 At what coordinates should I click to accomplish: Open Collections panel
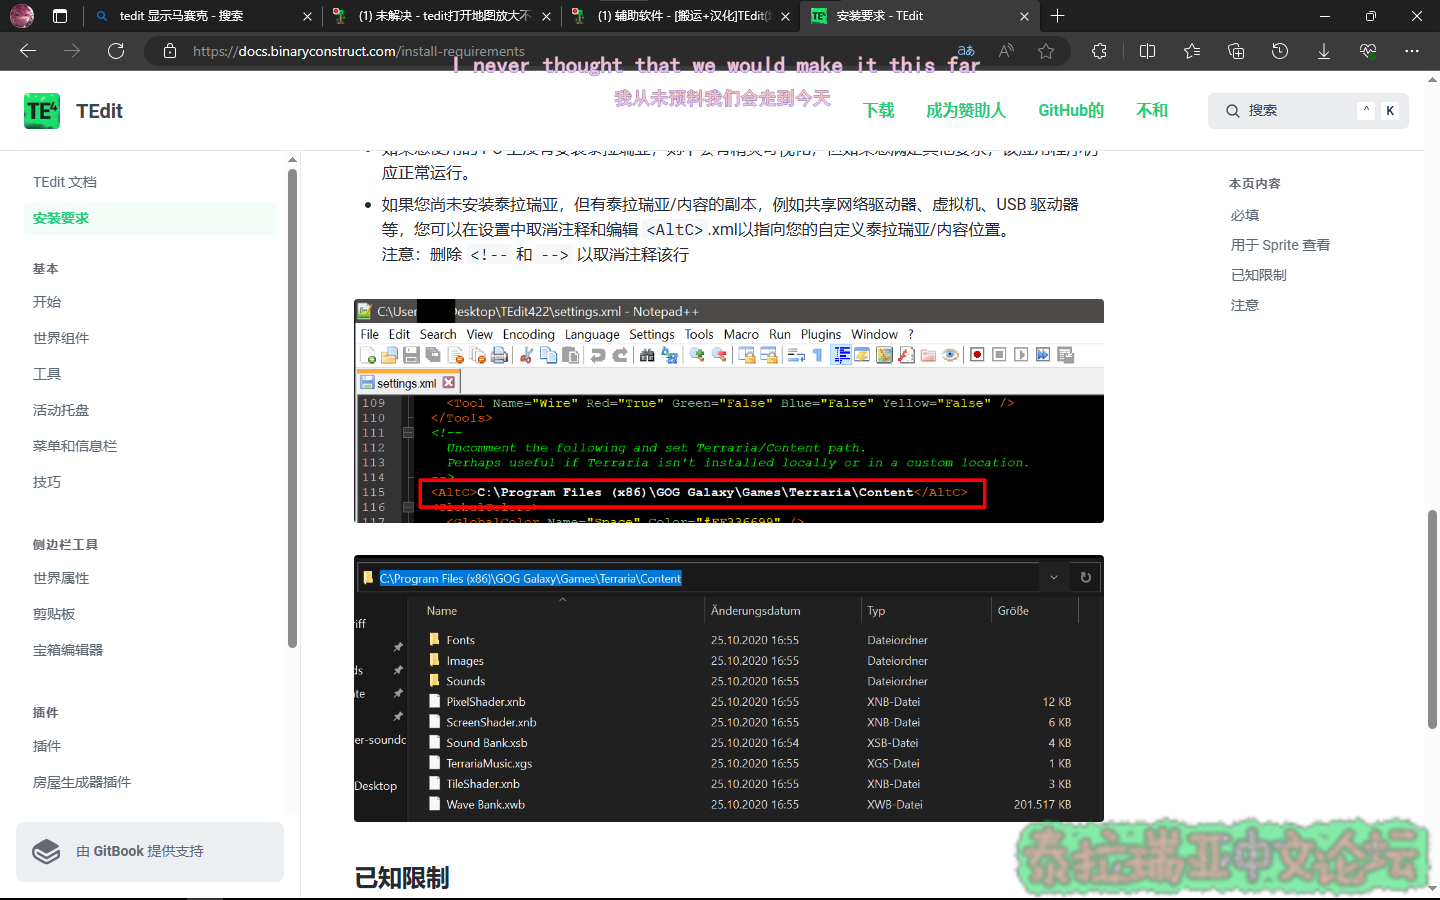tap(1236, 51)
